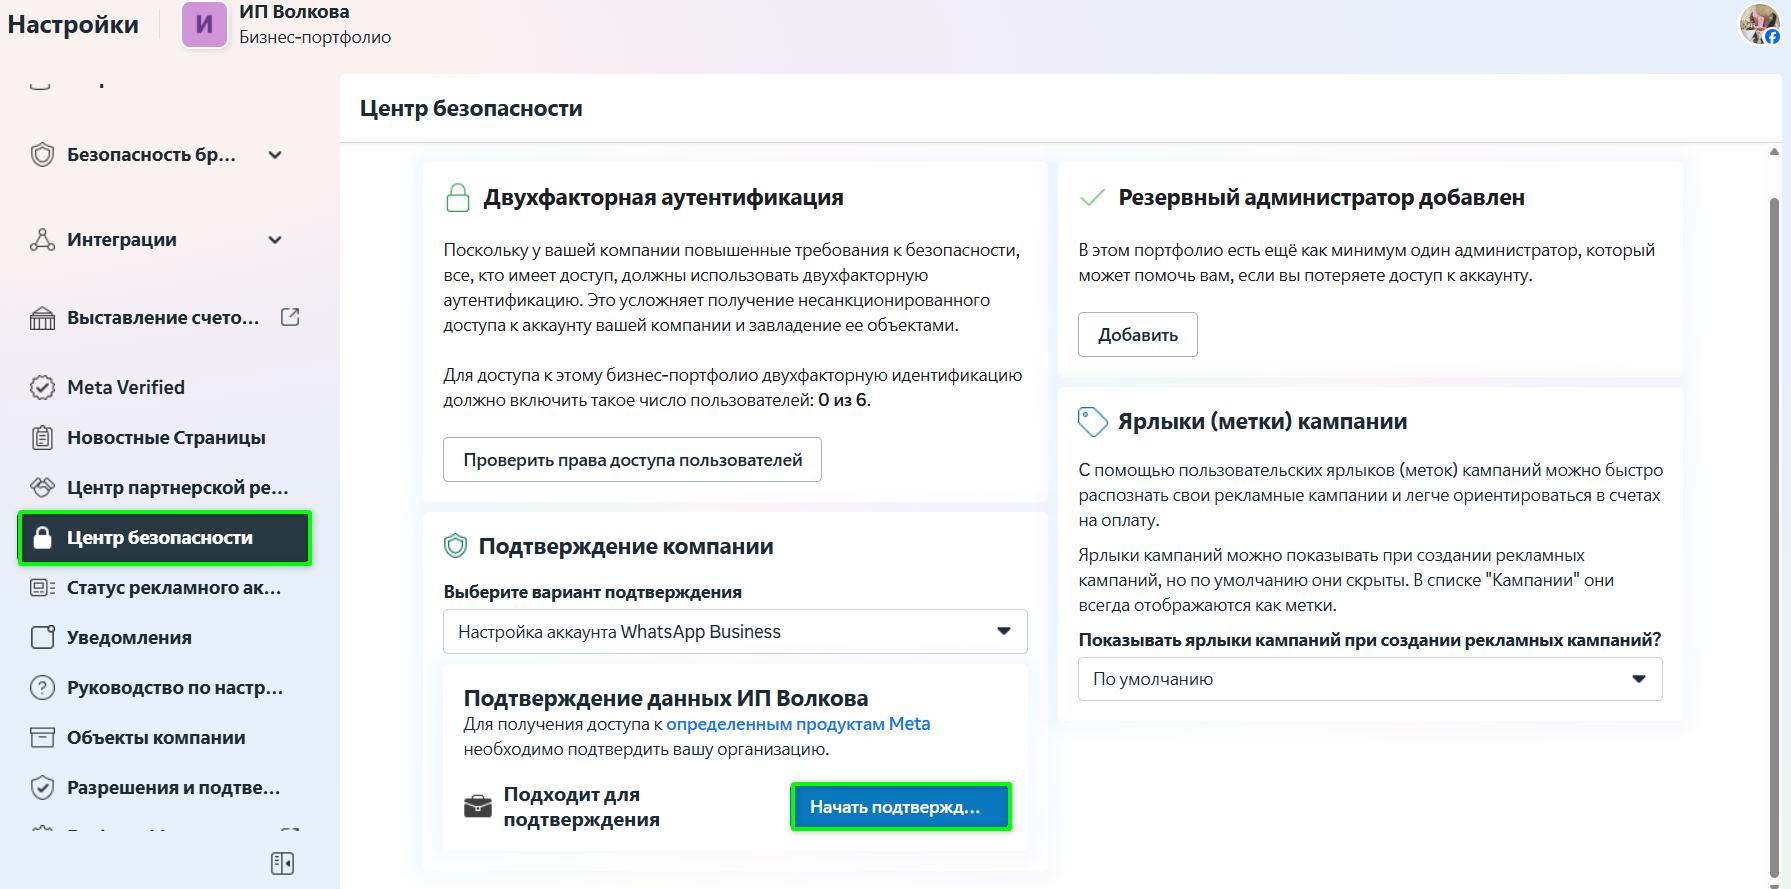Screen dimensions: 1791x889
Task: Click Проверить права доступа пользователей button
Action: (x=632, y=460)
